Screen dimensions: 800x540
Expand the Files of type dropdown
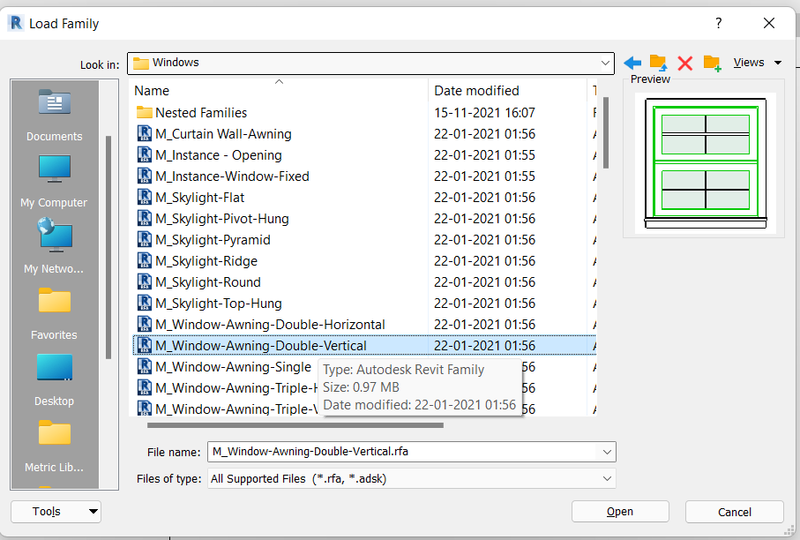coord(607,479)
